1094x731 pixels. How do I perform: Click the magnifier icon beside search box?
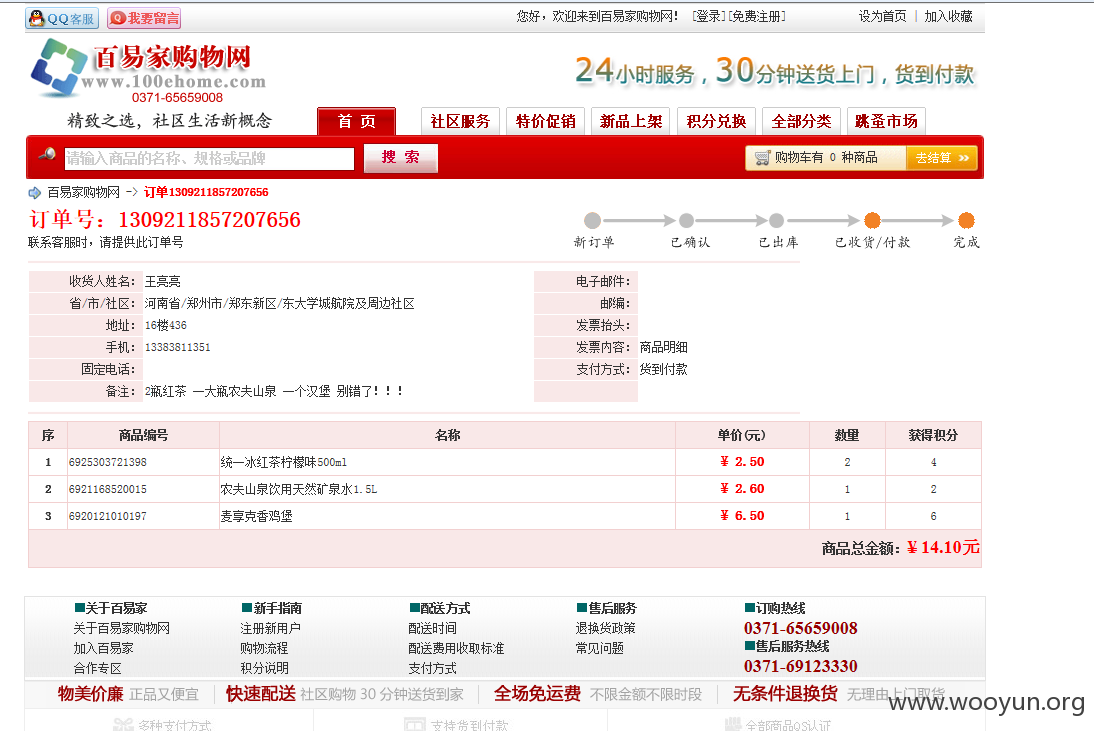click(x=47, y=154)
